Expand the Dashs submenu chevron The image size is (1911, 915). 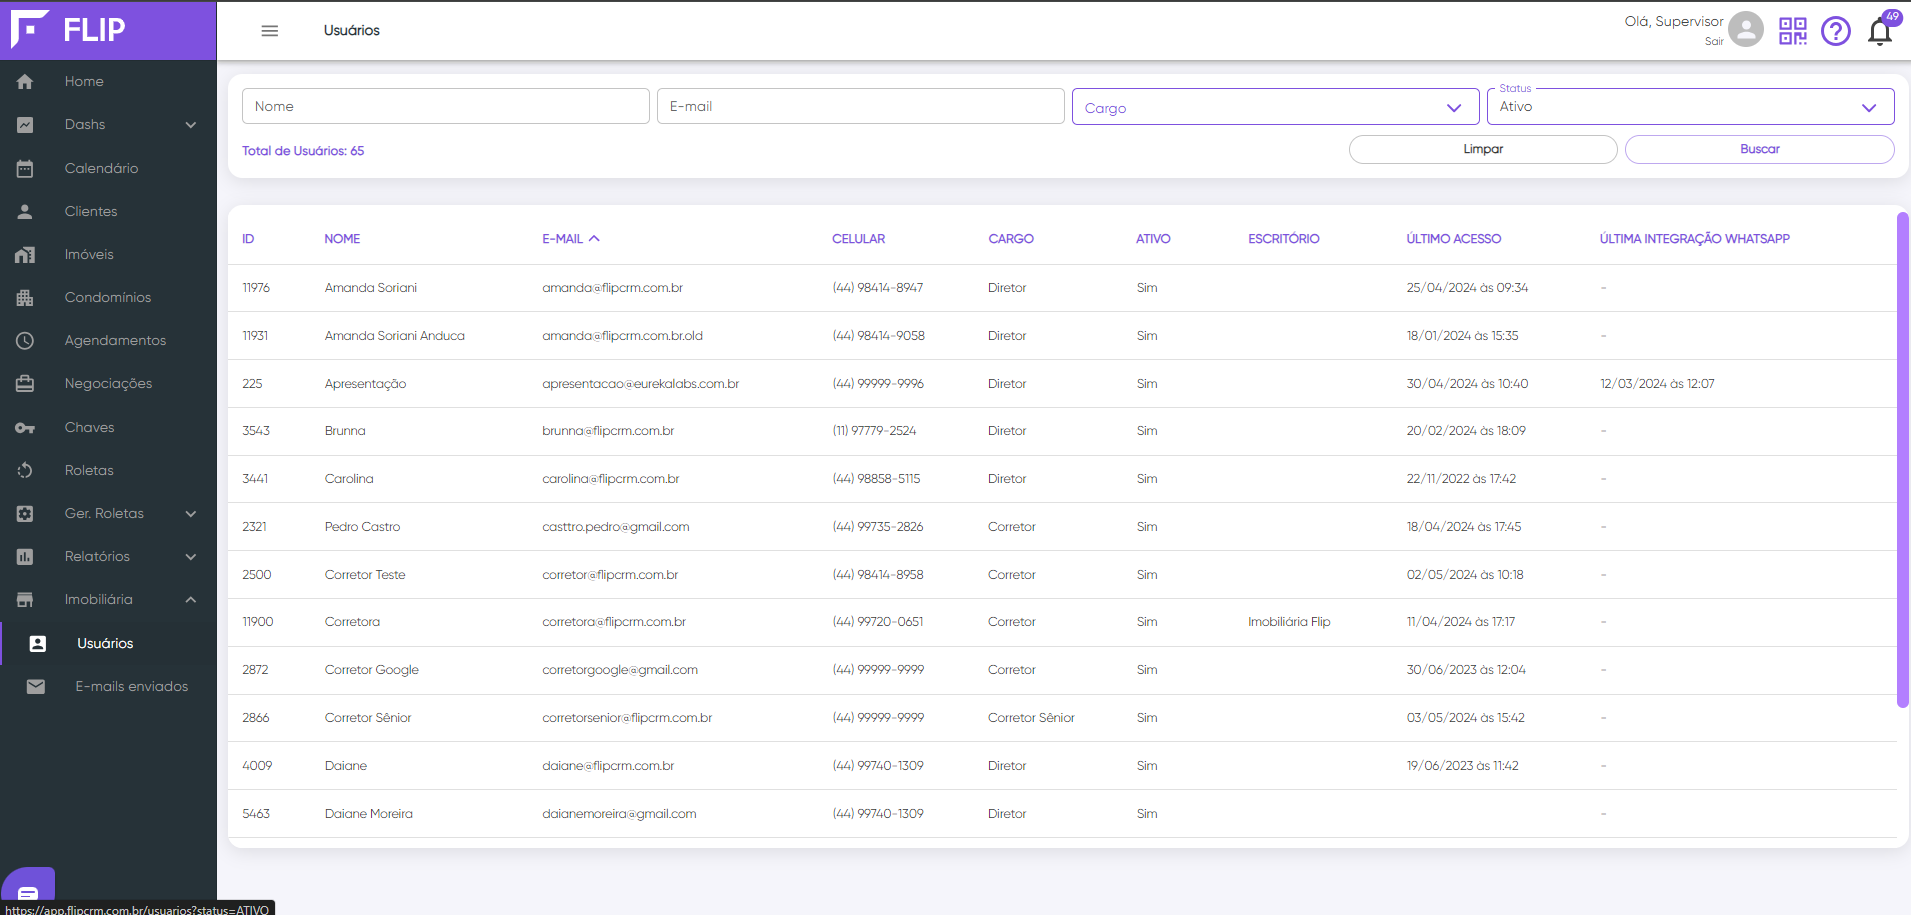click(x=191, y=125)
